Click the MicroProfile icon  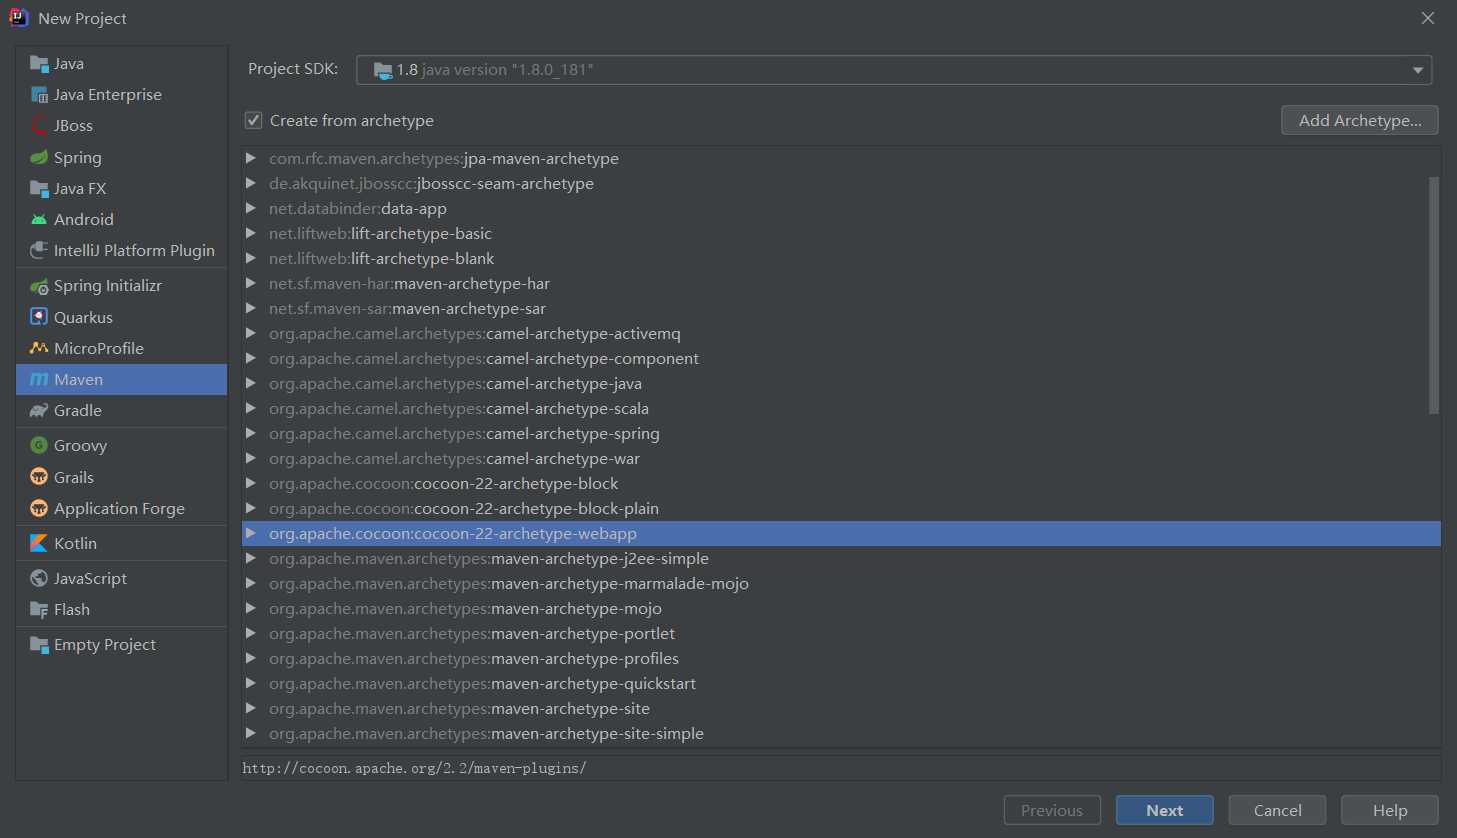(x=39, y=348)
